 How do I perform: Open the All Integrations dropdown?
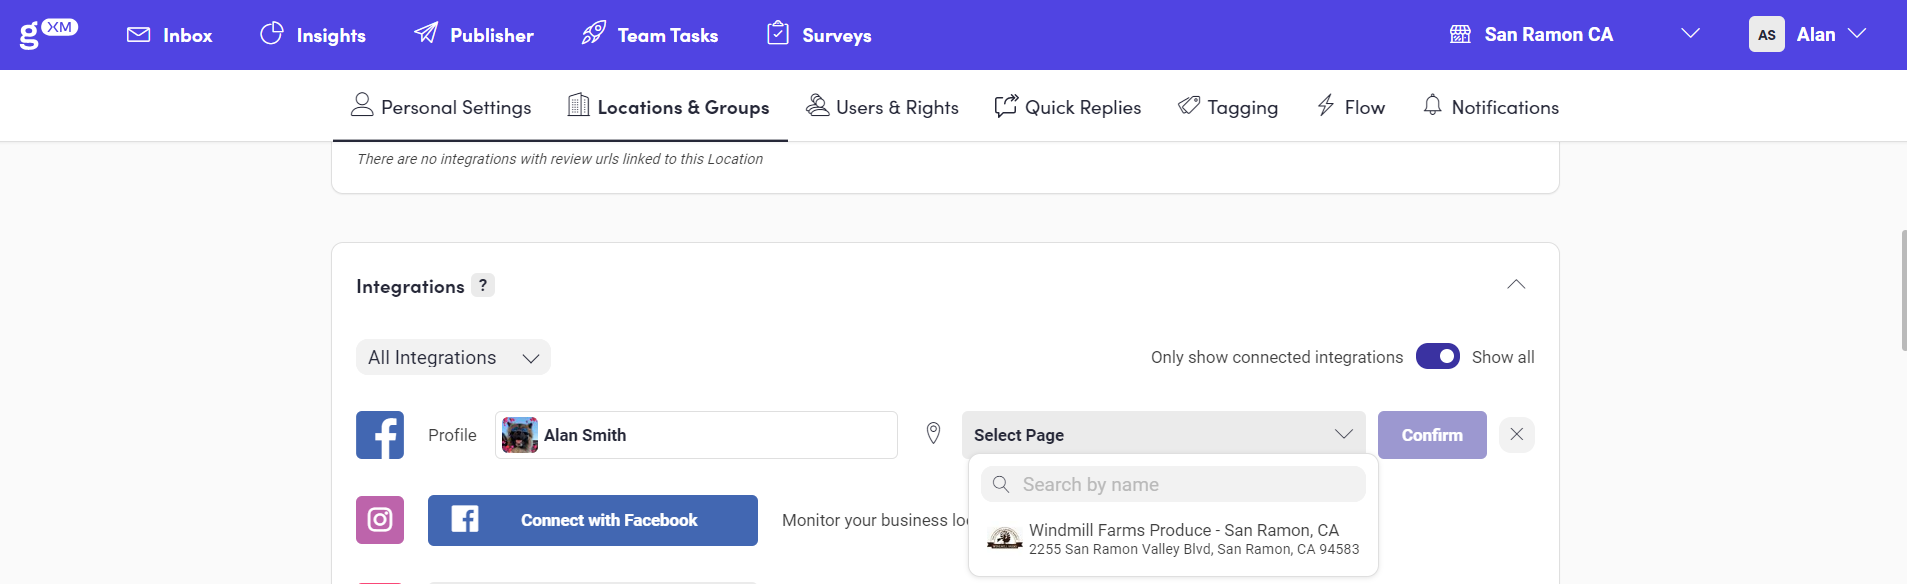(453, 357)
